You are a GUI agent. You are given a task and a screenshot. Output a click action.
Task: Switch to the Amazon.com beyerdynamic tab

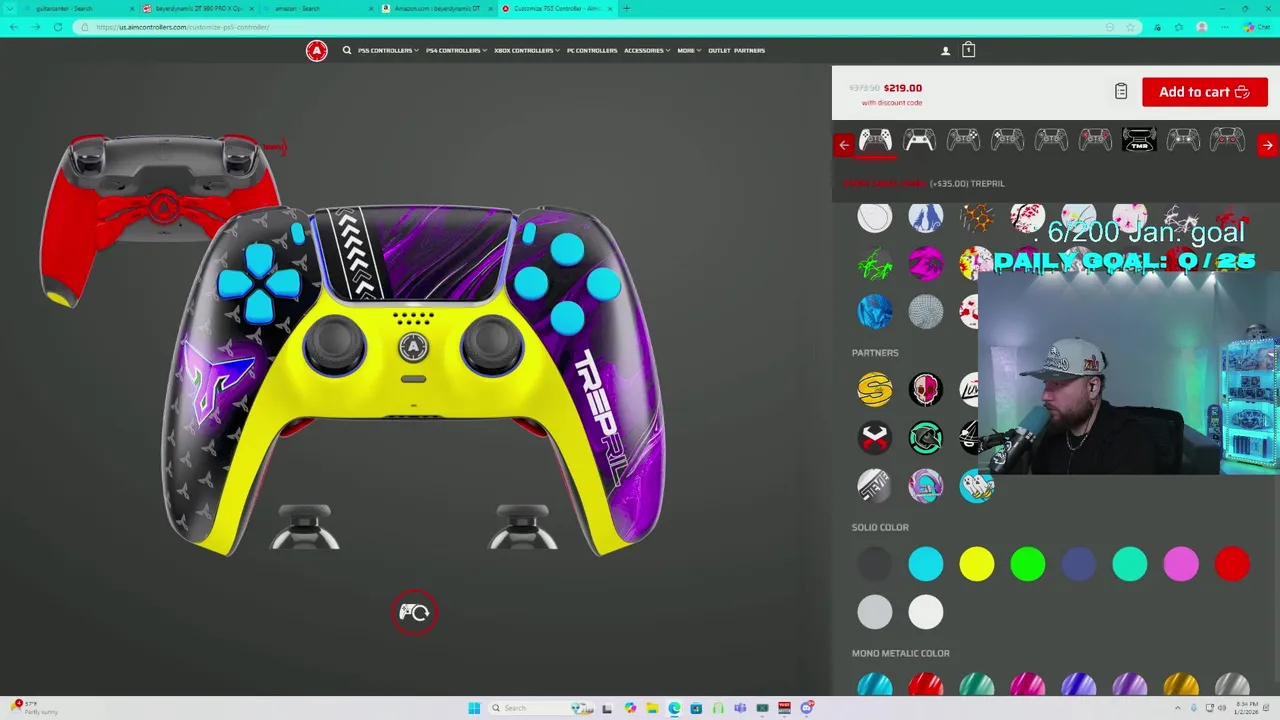[437, 8]
